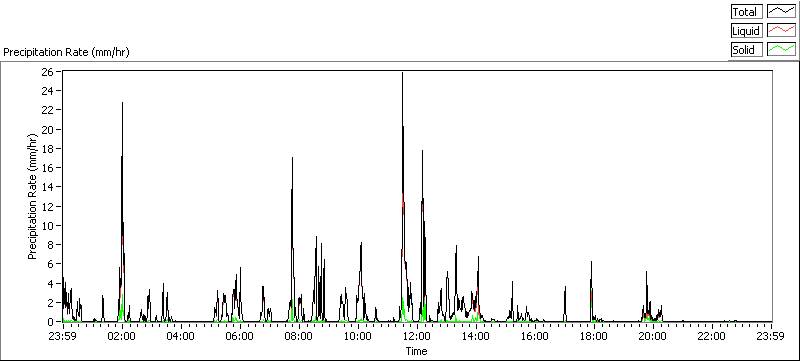
Task: Click the 22:00 x-axis time label
Action: click(713, 336)
